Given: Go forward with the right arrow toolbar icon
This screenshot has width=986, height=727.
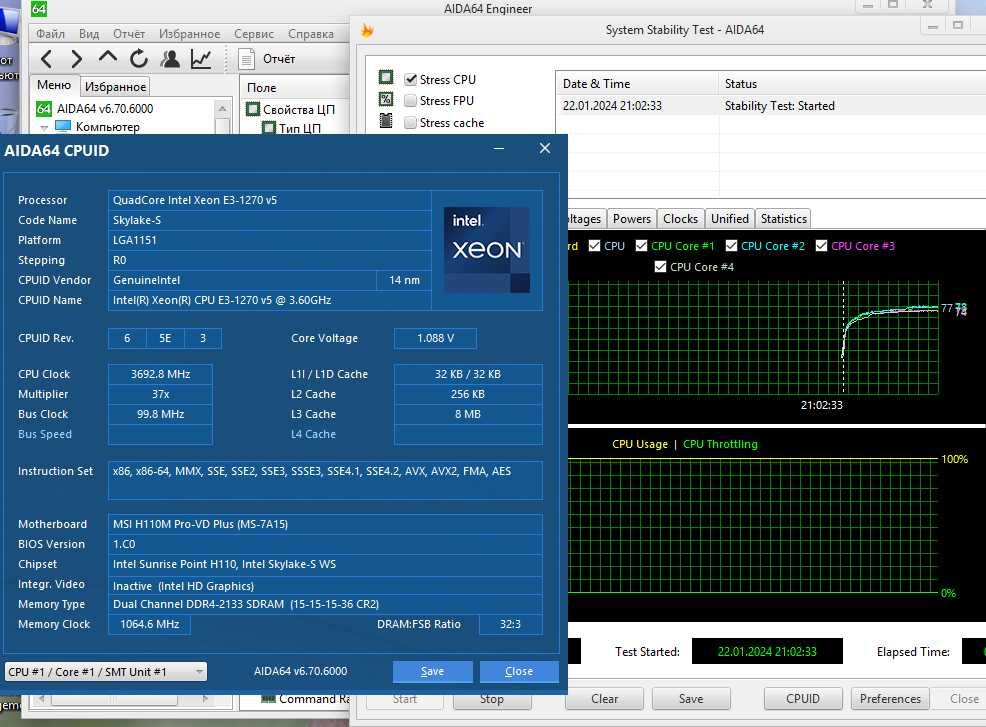Looking at the screenshot, I should (x=77, y=59).
